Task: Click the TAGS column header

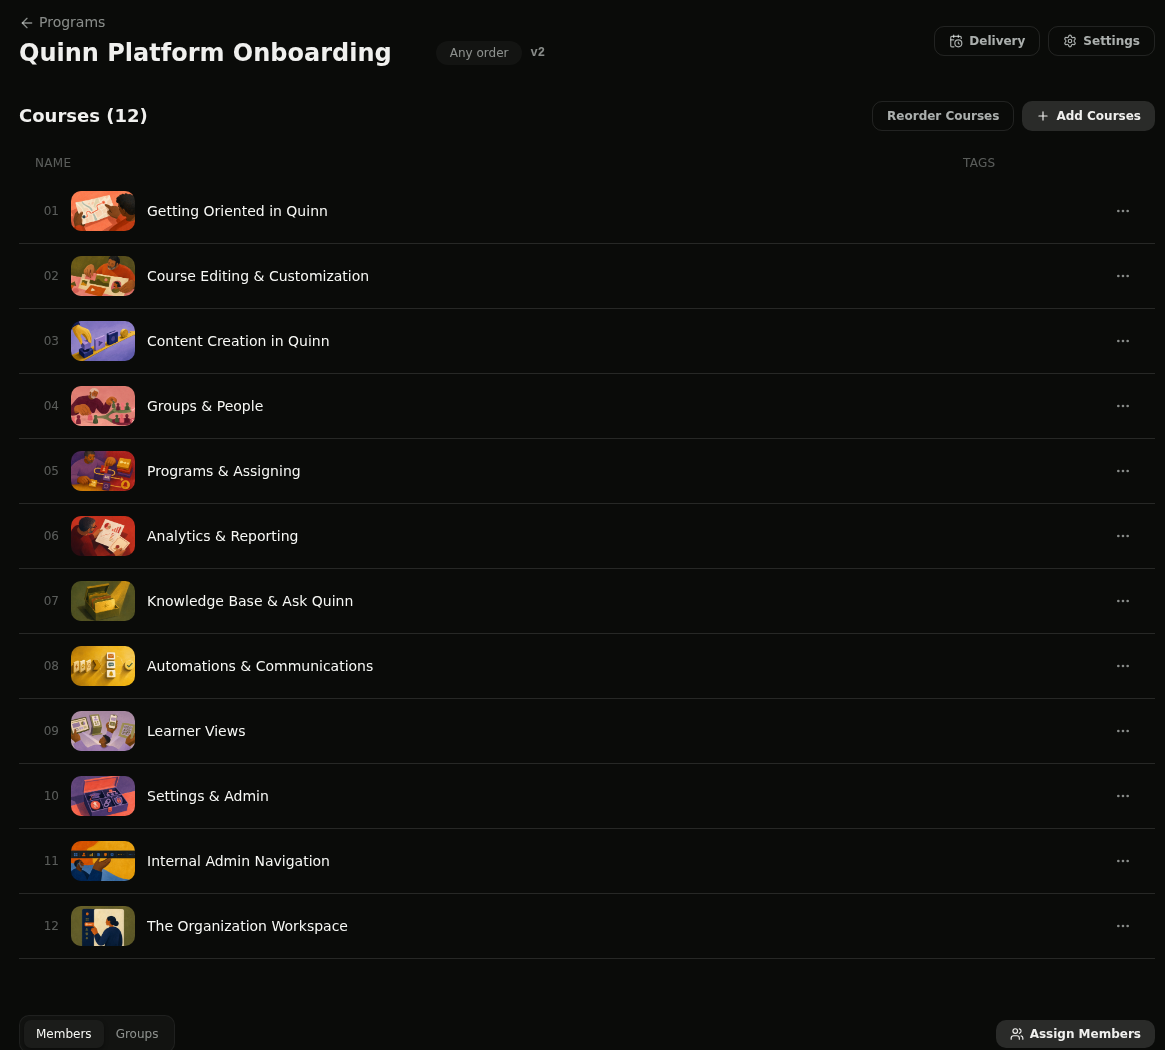Action: tap(979, 163)
